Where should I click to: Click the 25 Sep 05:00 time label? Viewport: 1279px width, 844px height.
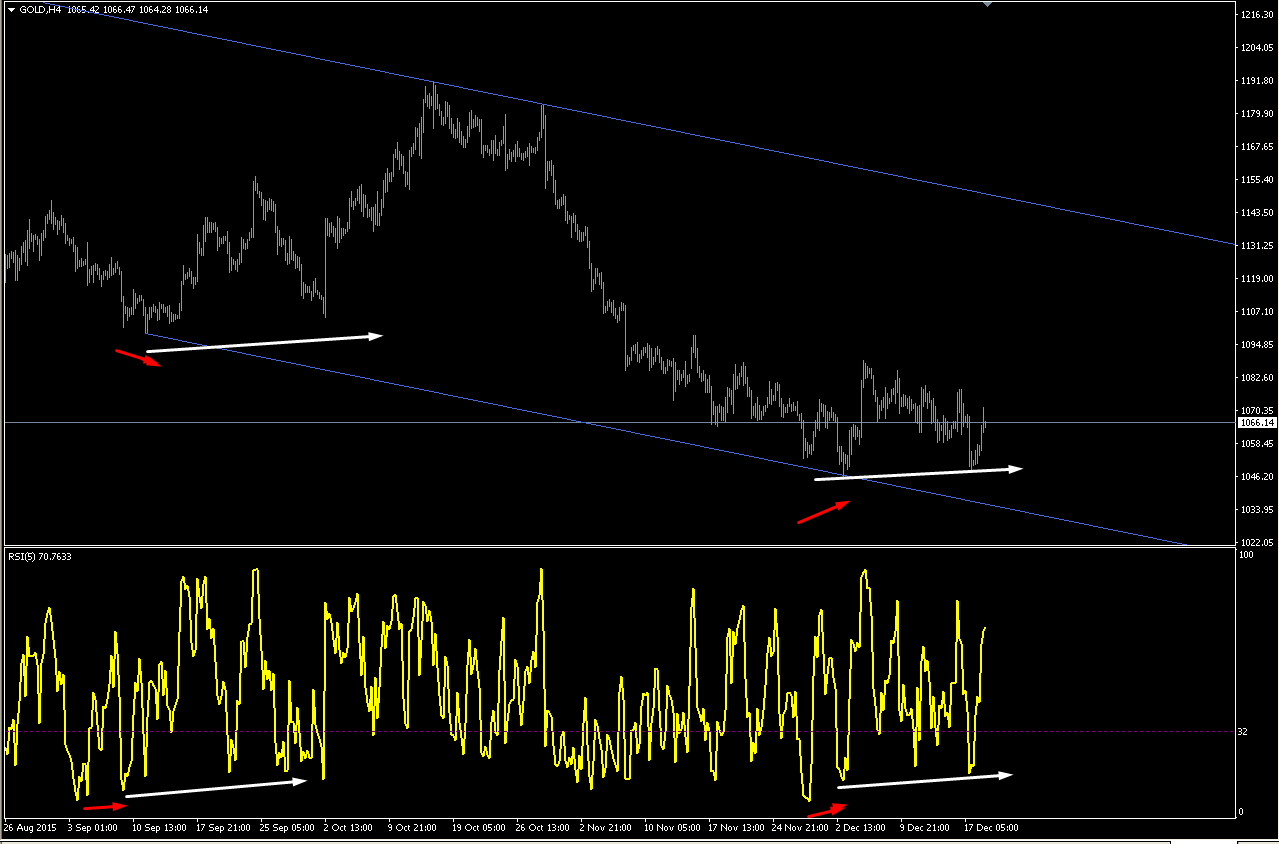(x=288, y=828)
